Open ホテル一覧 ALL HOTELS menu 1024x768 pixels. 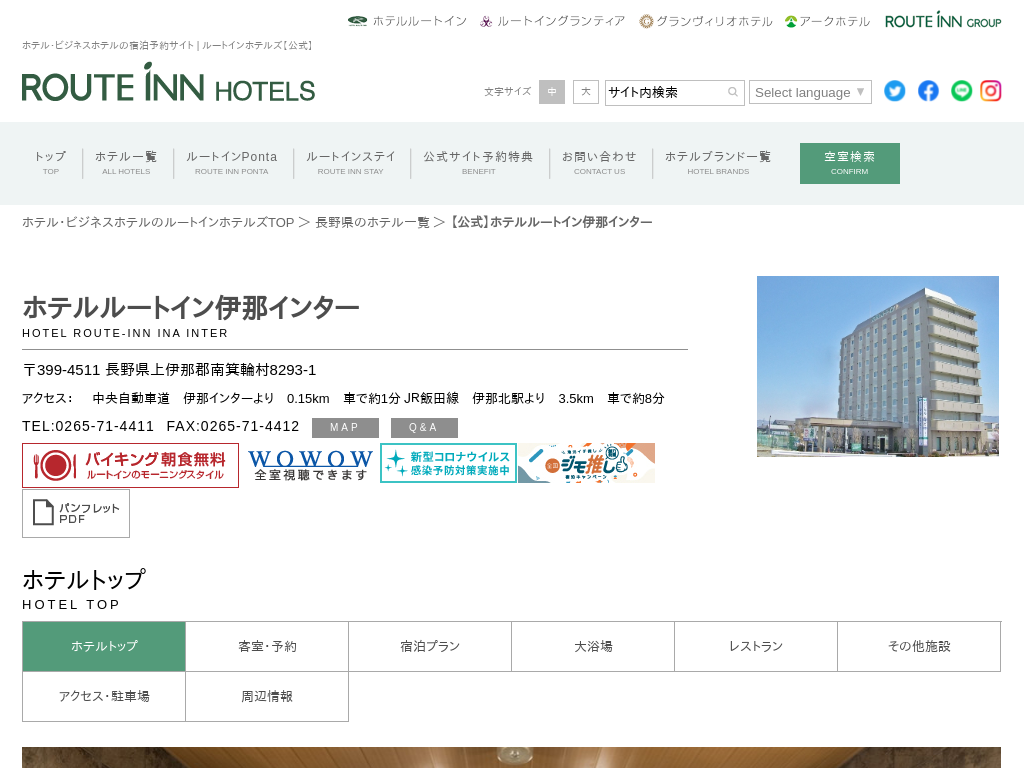[x=126, y=163]
